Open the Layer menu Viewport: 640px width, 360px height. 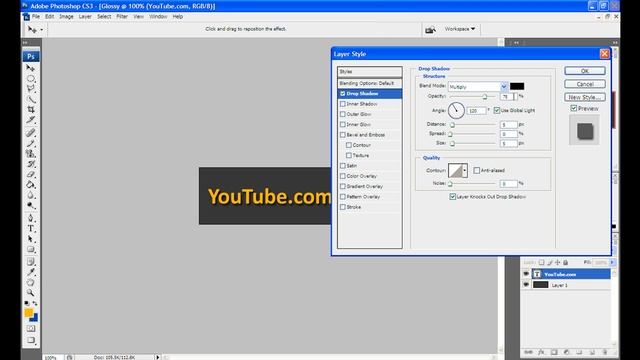click(85, 17)
